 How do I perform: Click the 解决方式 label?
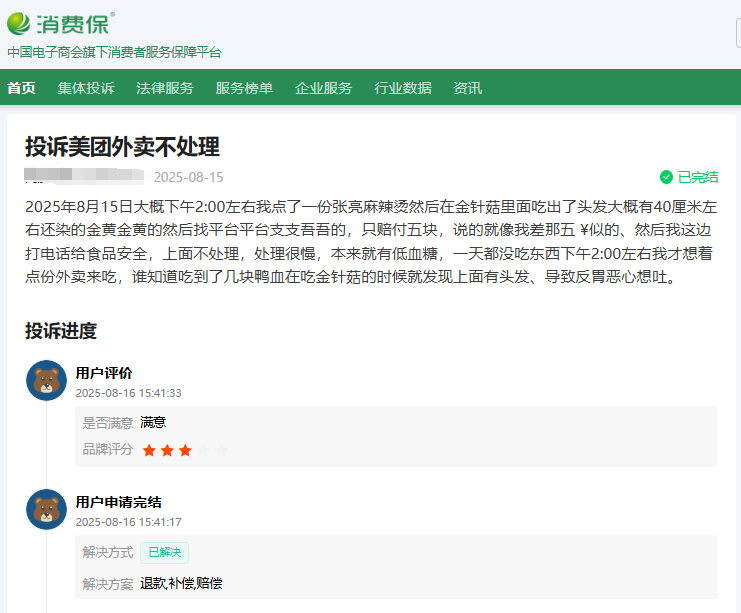tap(108, 552)
